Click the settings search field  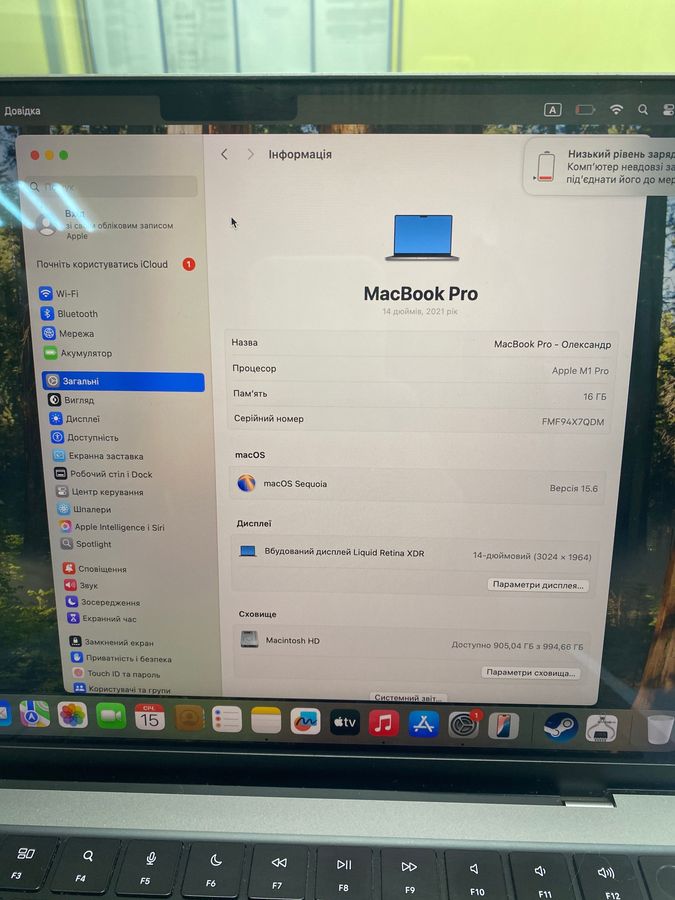coord(112,187)
